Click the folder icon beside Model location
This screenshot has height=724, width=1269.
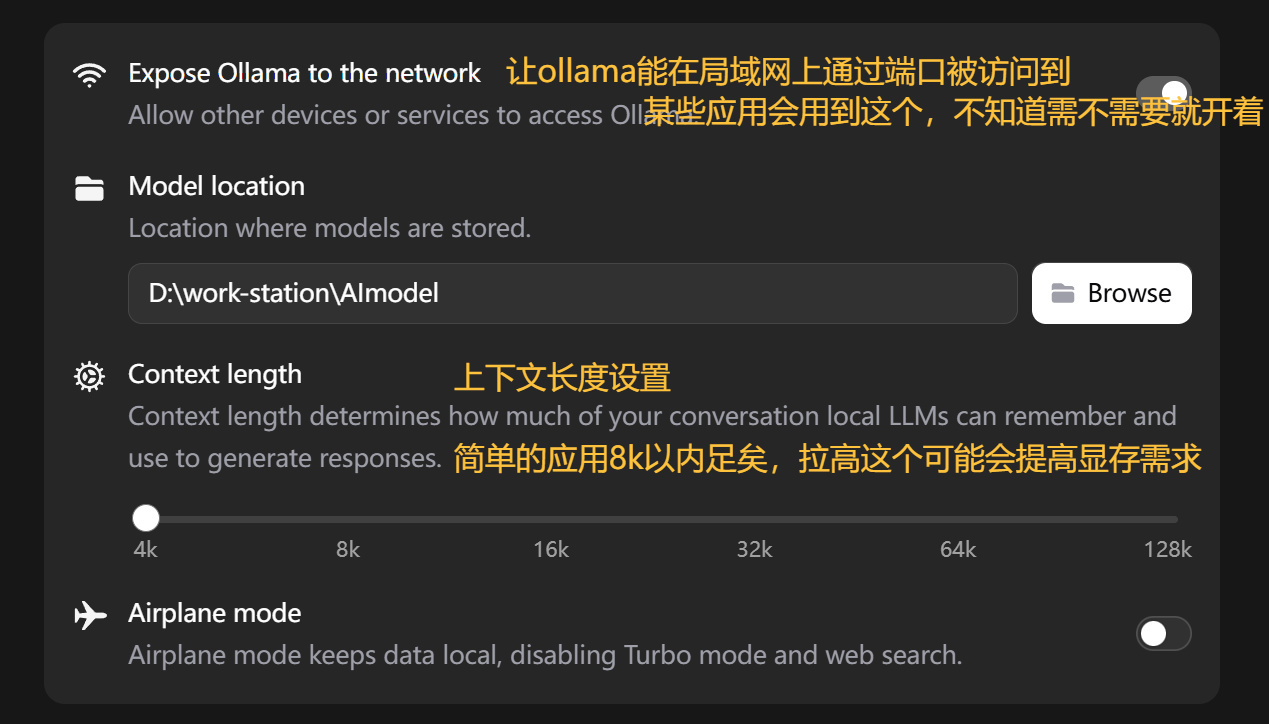(90, 188)
